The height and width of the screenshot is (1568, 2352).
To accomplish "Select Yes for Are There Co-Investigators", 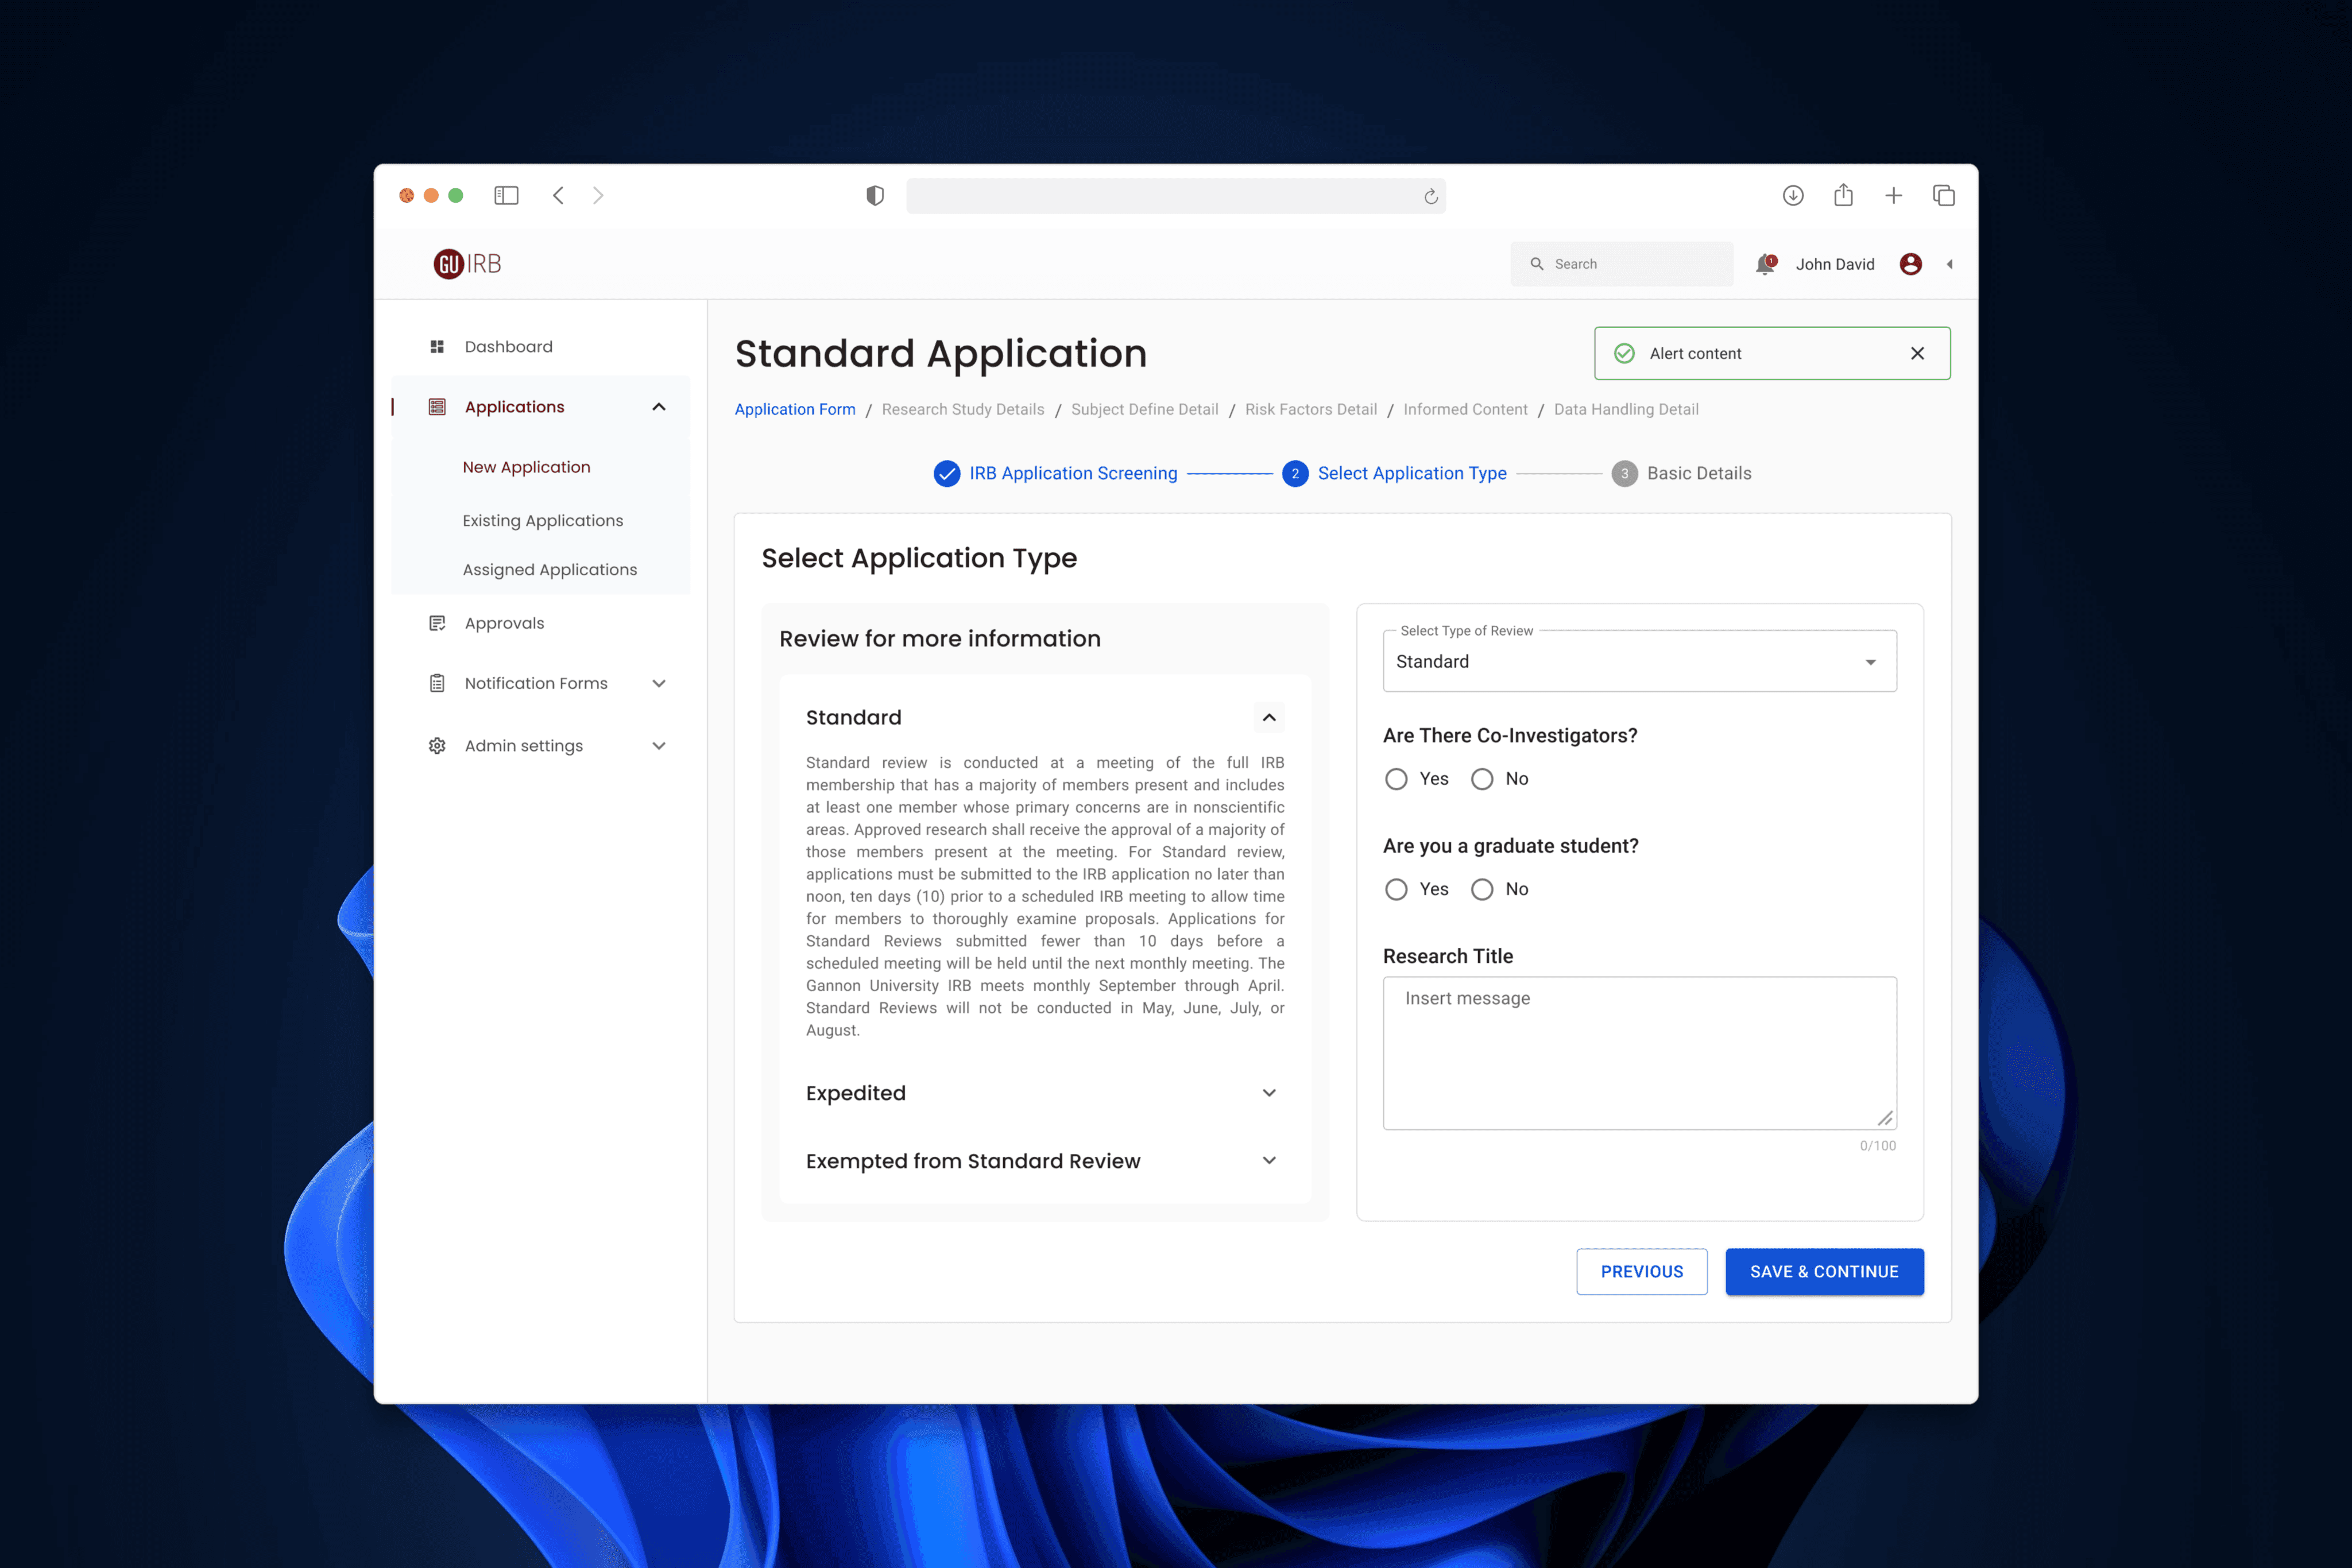I will [x=1396, y=779].
